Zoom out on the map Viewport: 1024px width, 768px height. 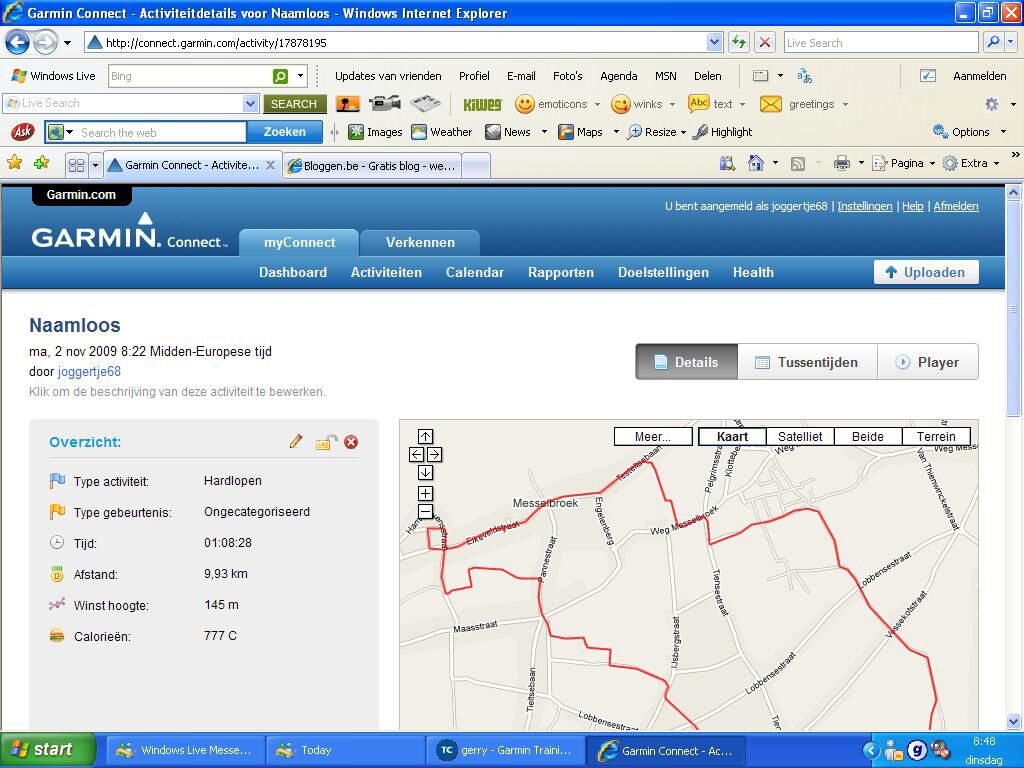(425, 511)
